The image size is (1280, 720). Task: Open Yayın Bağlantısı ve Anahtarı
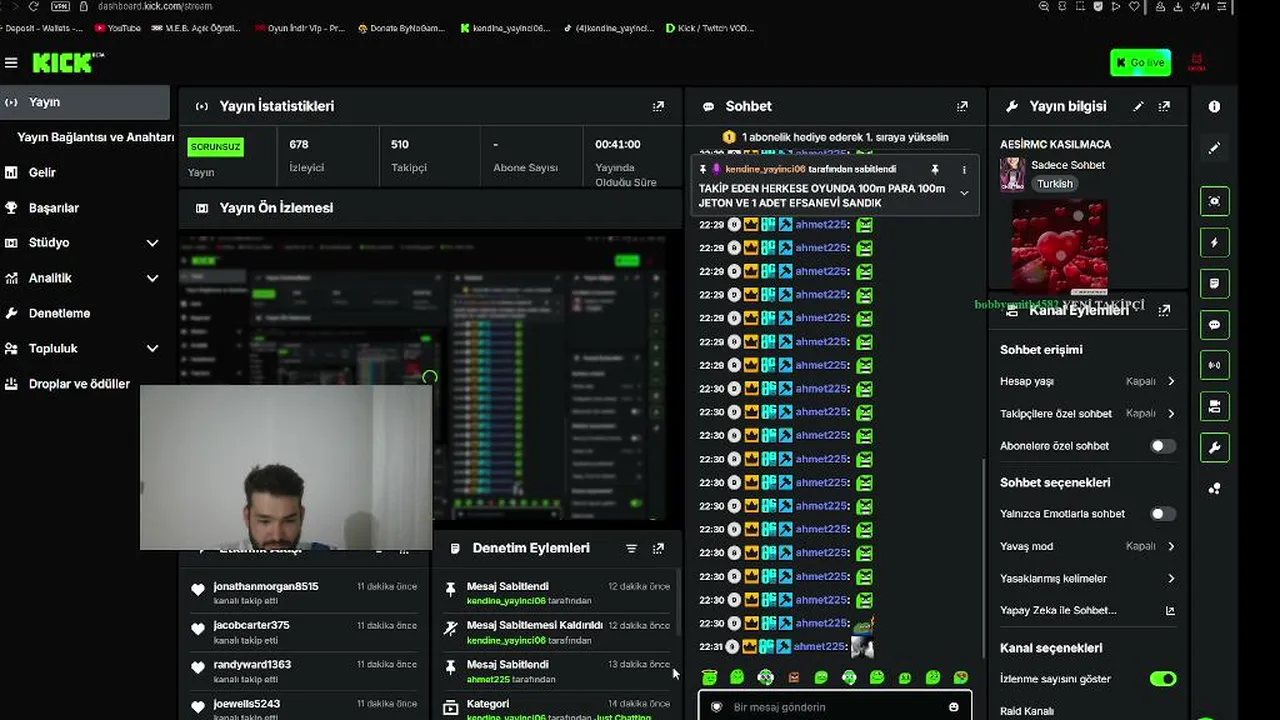coord(95,137)
